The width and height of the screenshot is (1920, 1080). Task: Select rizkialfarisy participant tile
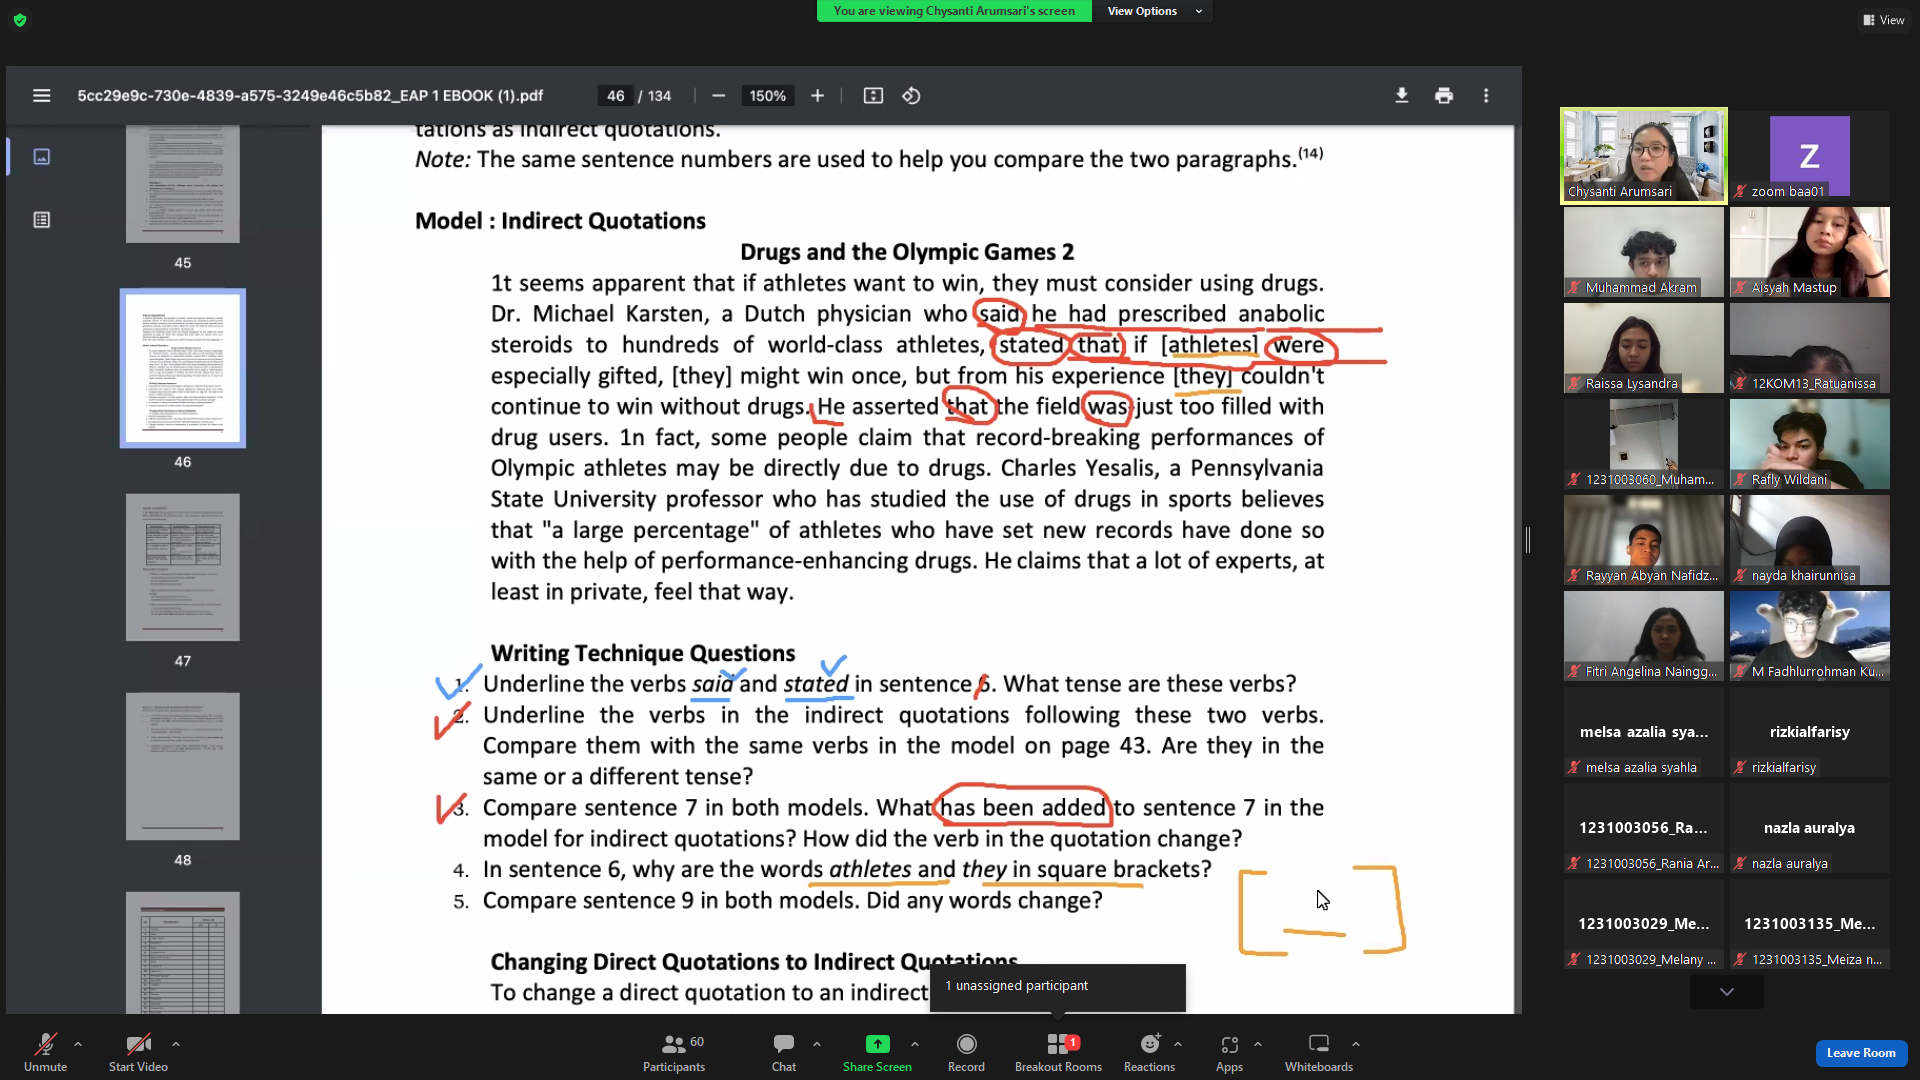[x=1809, y=732]
